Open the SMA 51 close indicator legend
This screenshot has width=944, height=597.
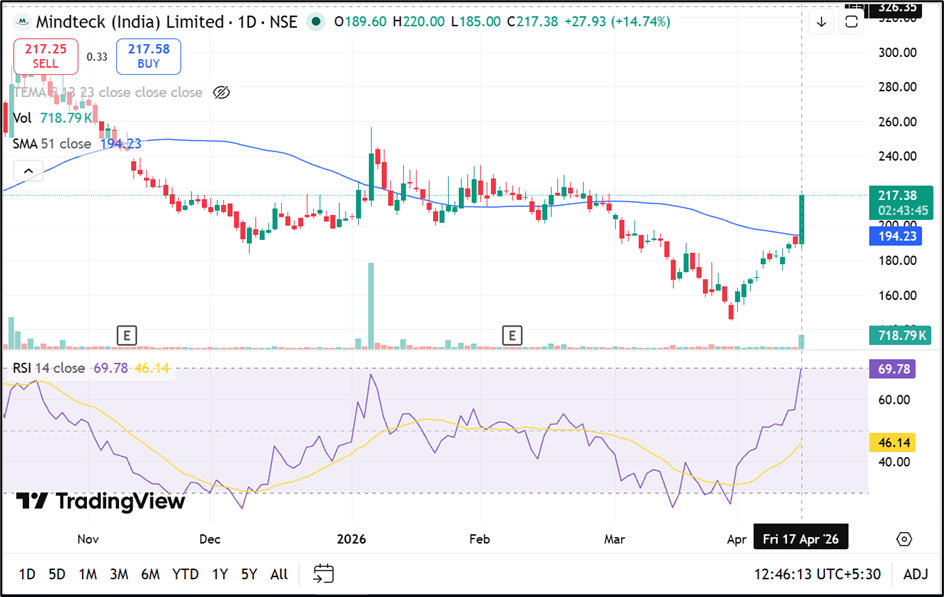click(x=52, y=143)
